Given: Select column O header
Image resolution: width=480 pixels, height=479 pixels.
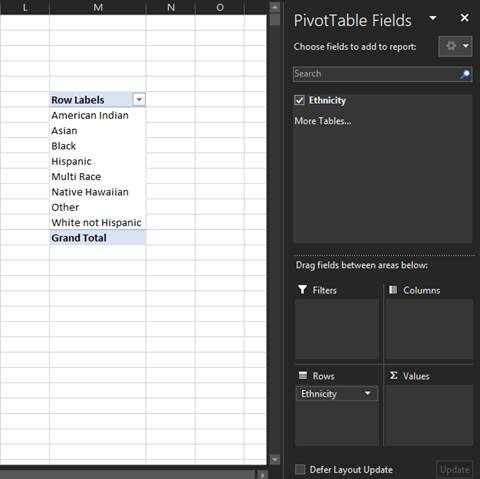Looking at the screenshot, I should coord(220,7).
